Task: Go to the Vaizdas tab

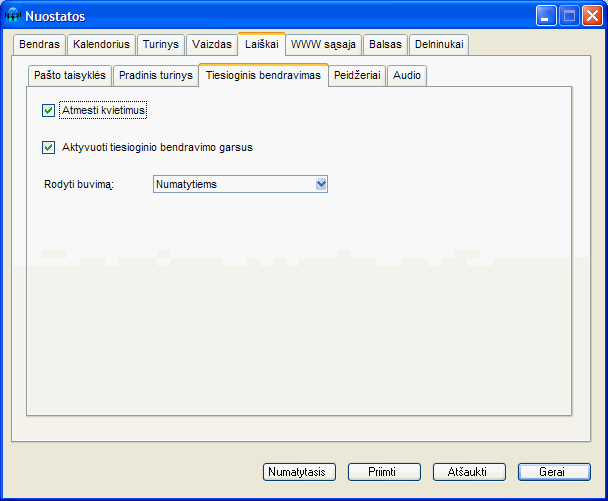Action: [212, 45]
